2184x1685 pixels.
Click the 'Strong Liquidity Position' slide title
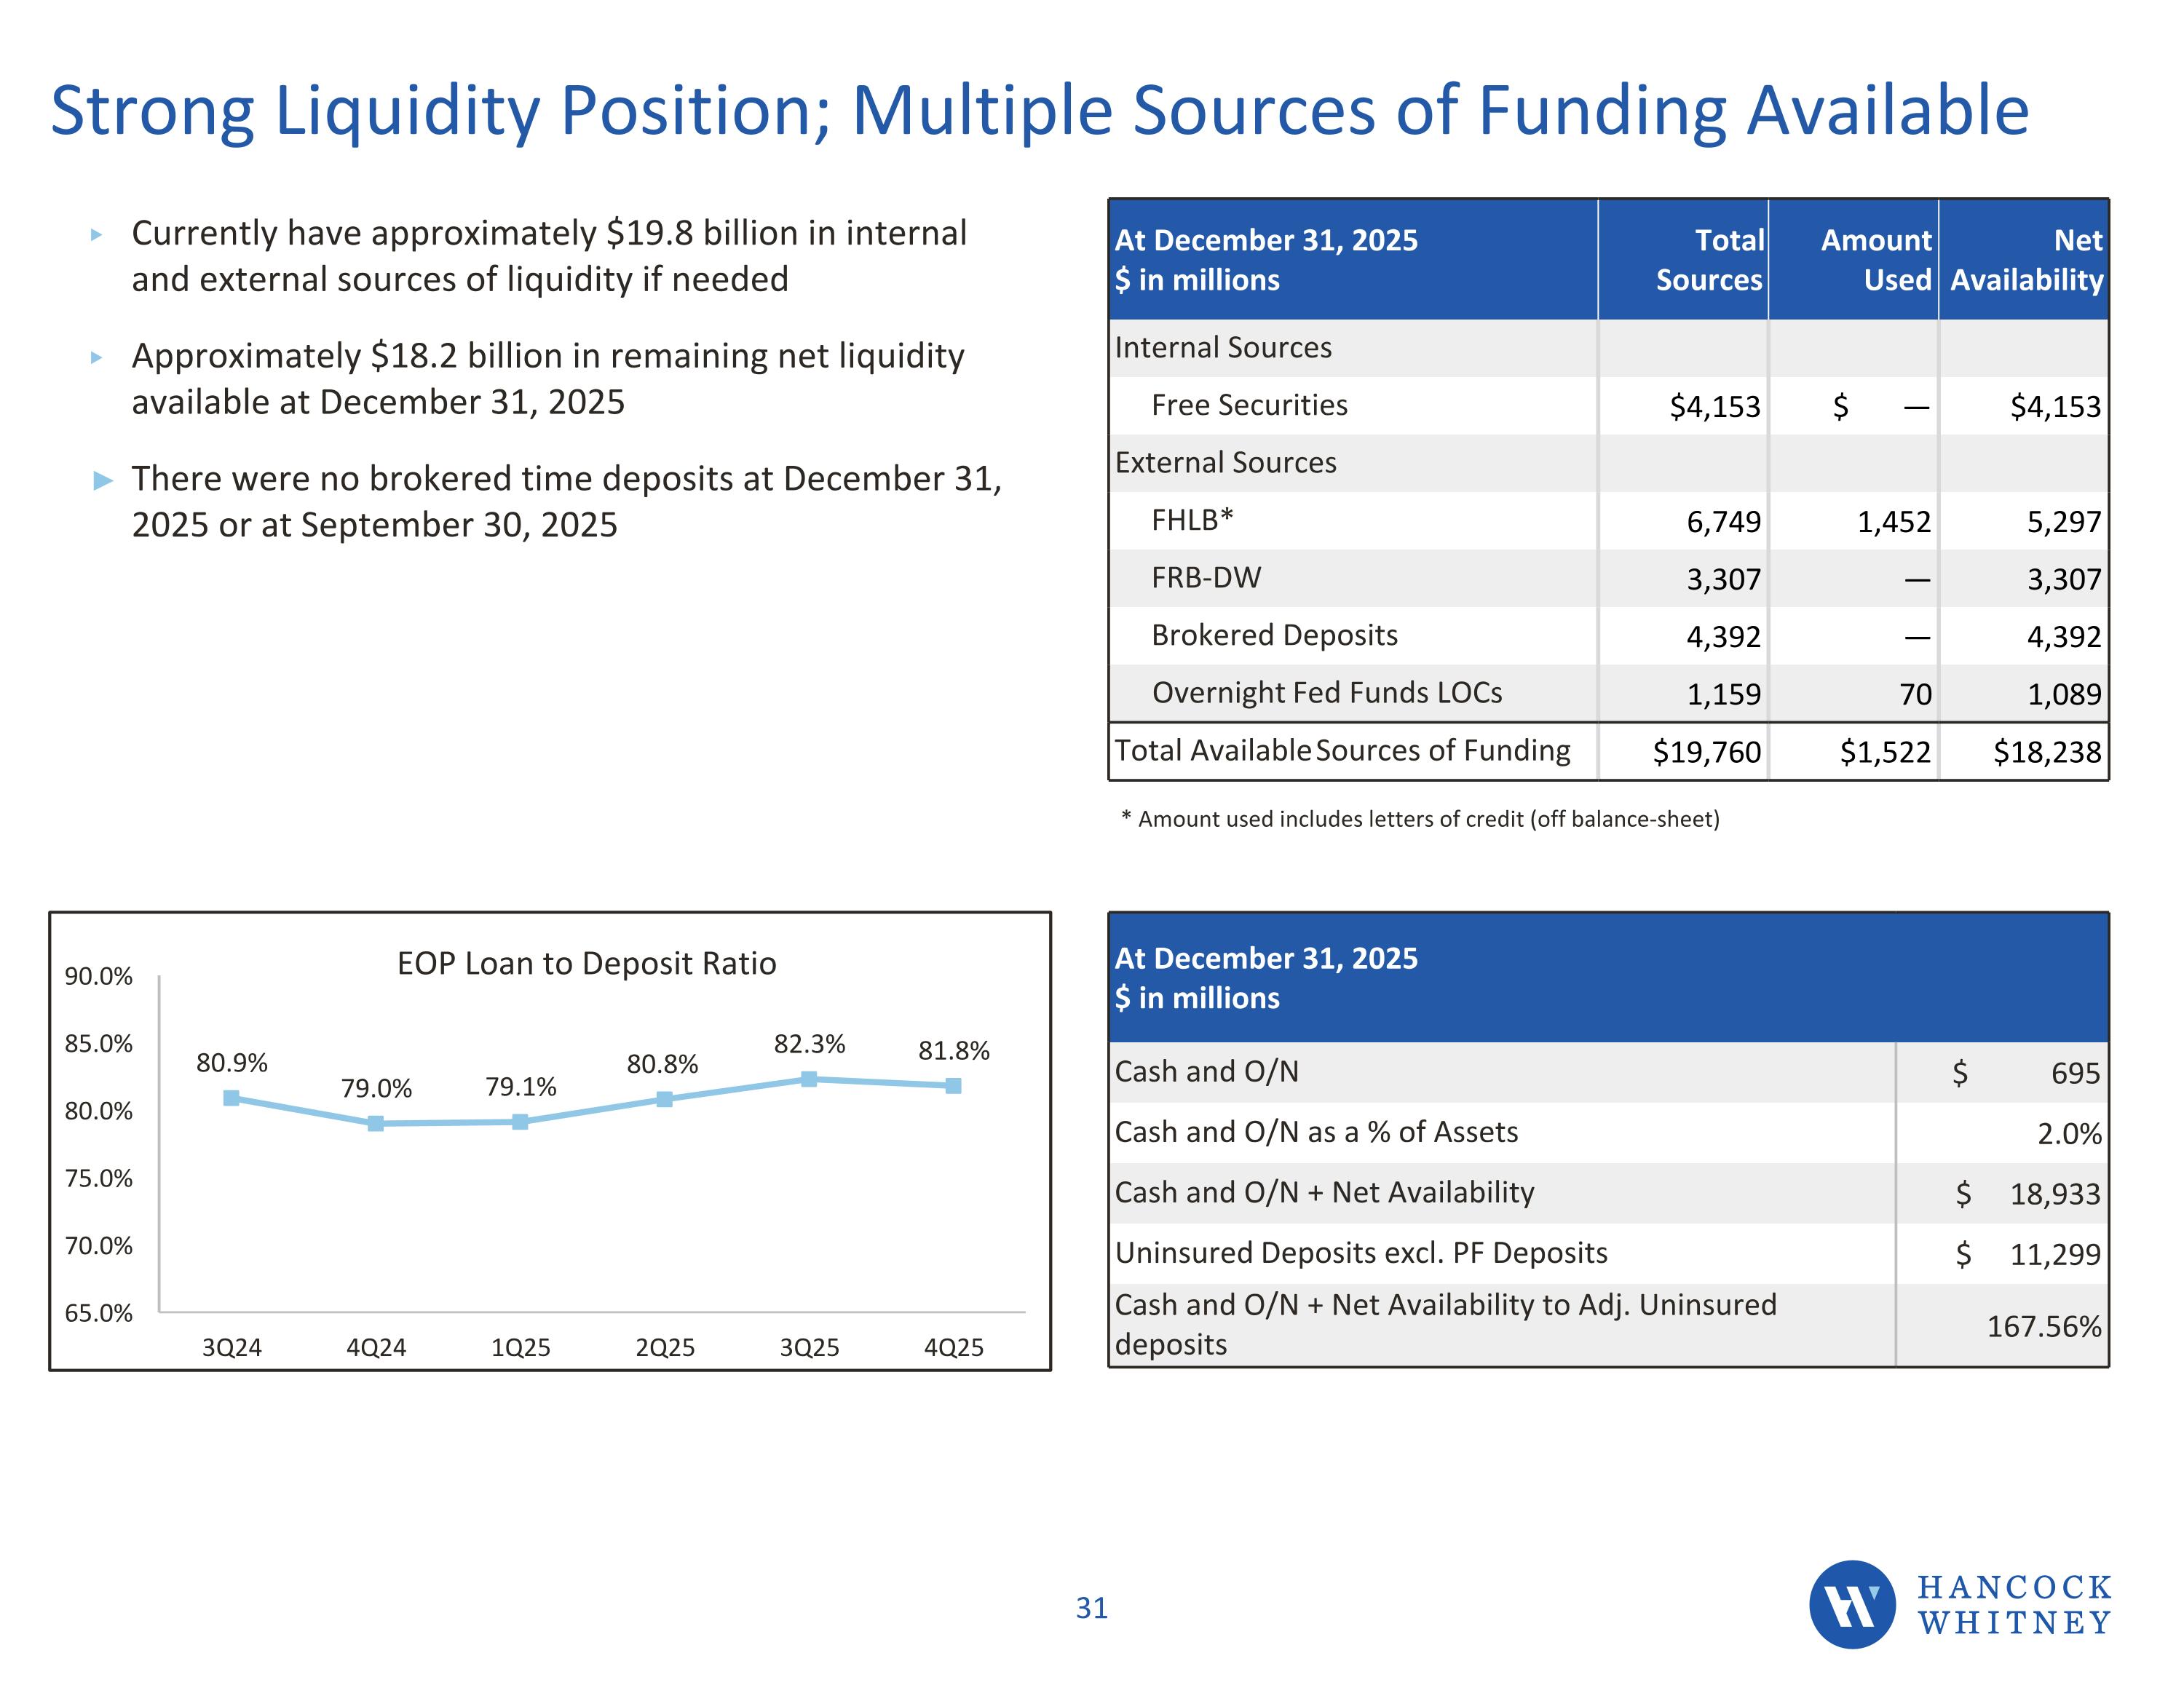[1039, 110]
